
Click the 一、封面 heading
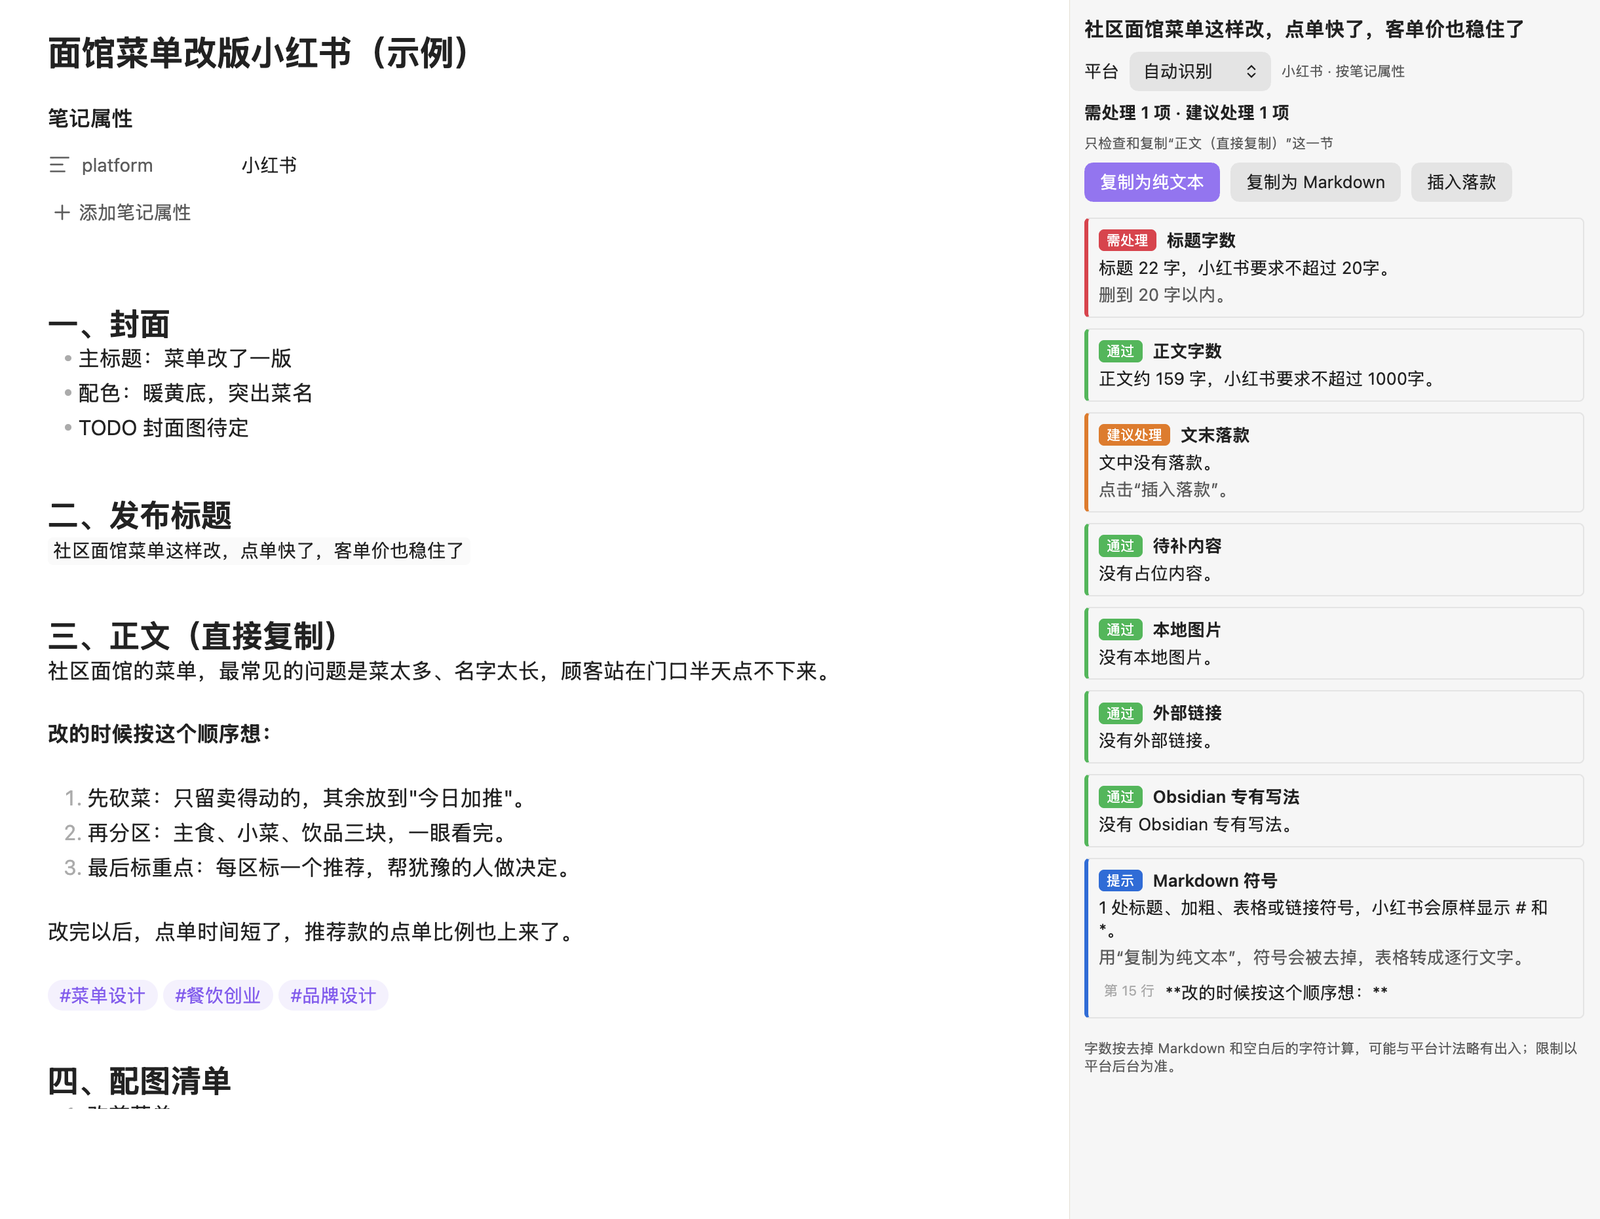pos(109,324)
